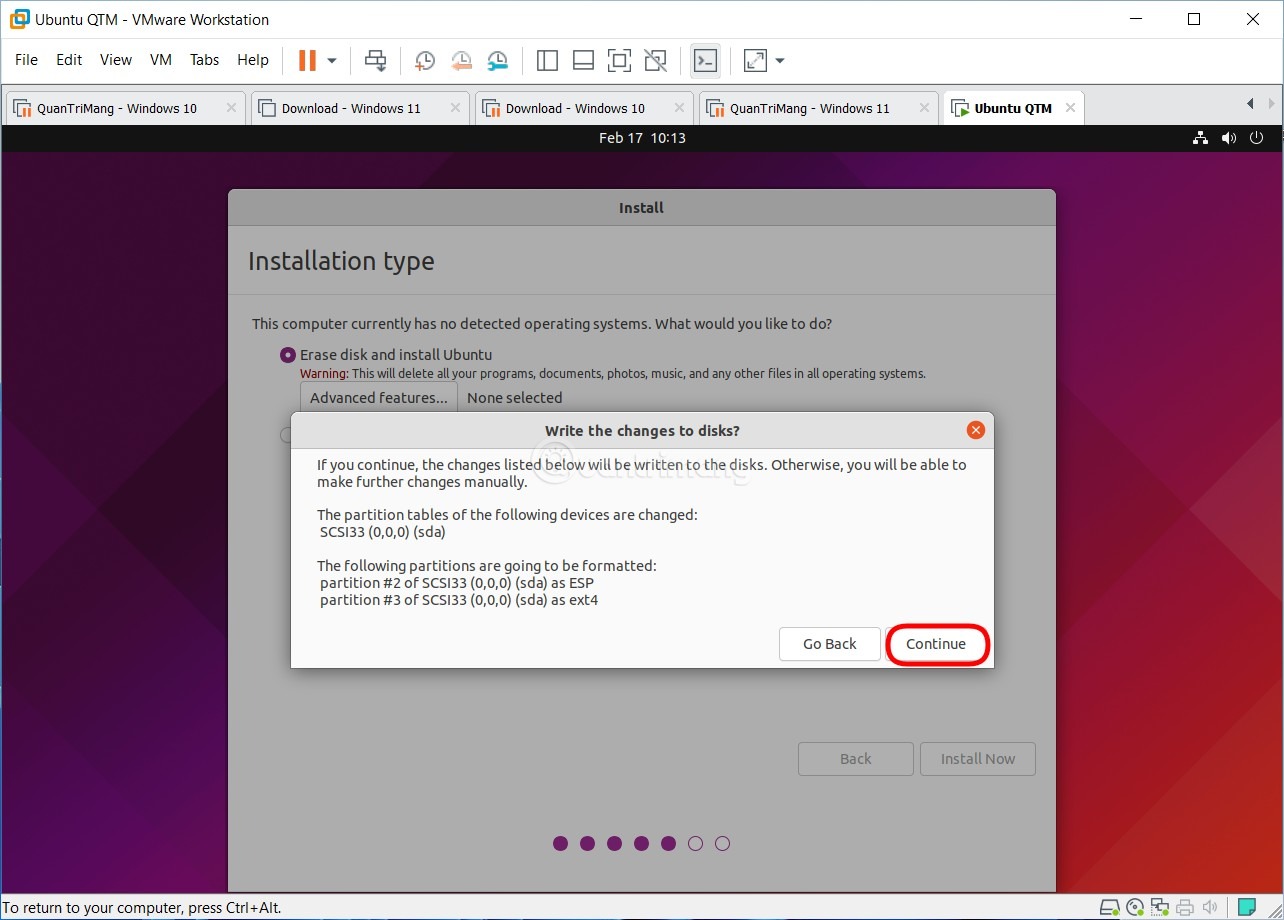Click the message log note icon

click(x=1247, y=908)
